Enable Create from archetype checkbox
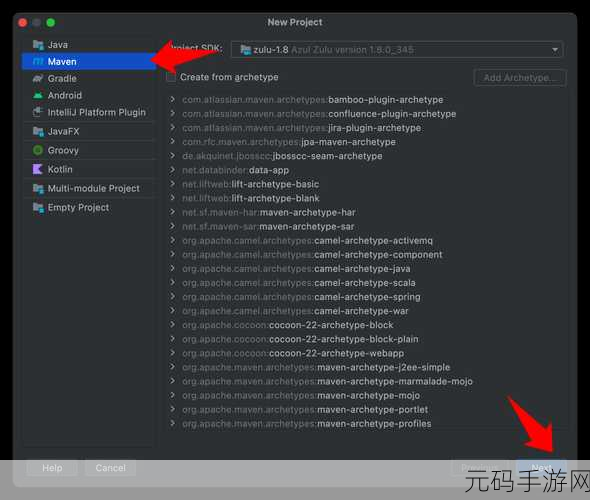Screen dimensions: 590x500 (x=171, y=77)
